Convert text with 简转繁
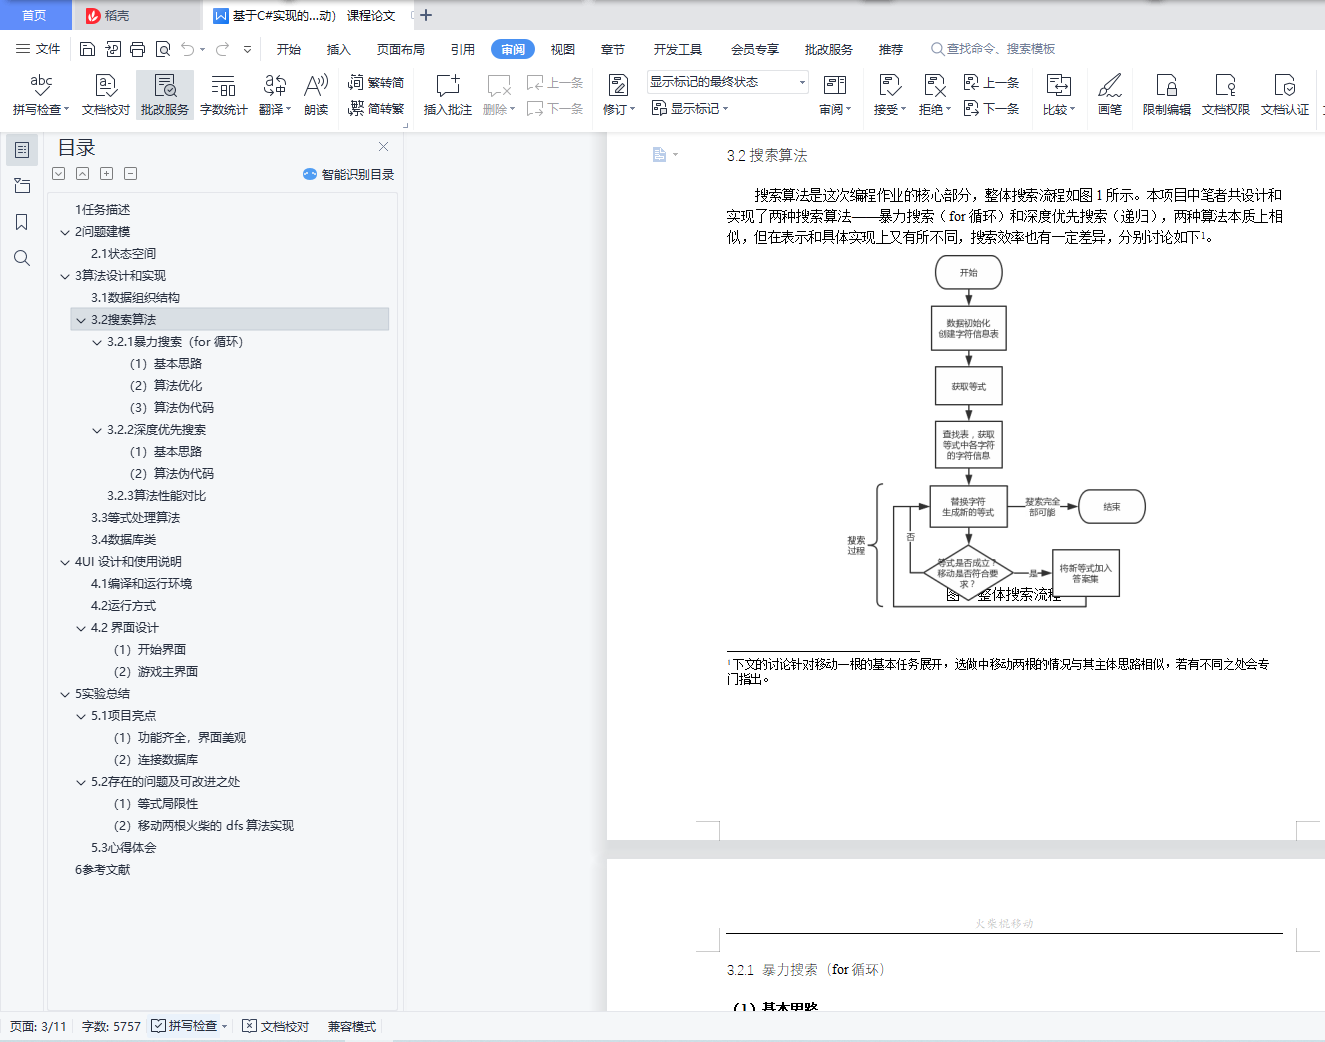 (376, 108)
